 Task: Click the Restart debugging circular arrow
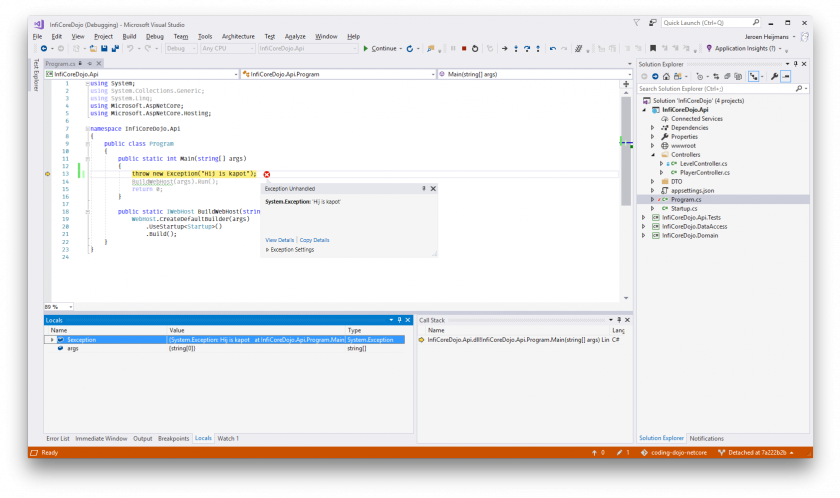tap(475, 48)
